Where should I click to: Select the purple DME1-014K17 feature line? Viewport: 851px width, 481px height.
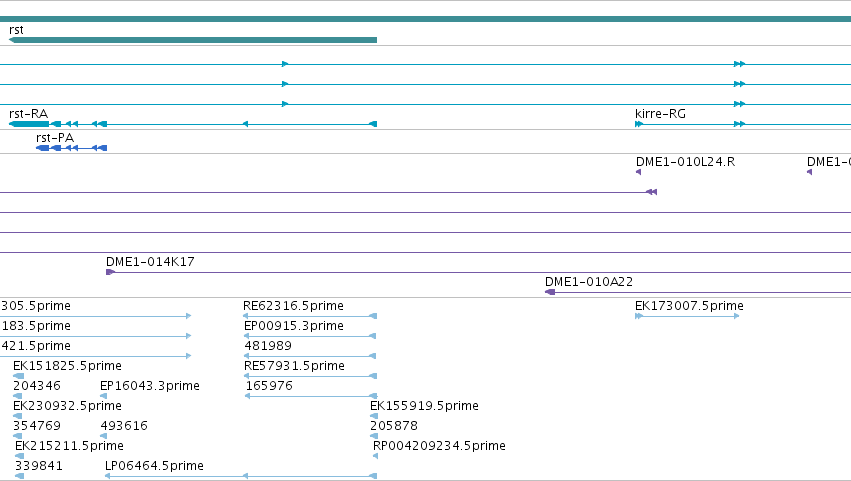[x=478, y=272]
